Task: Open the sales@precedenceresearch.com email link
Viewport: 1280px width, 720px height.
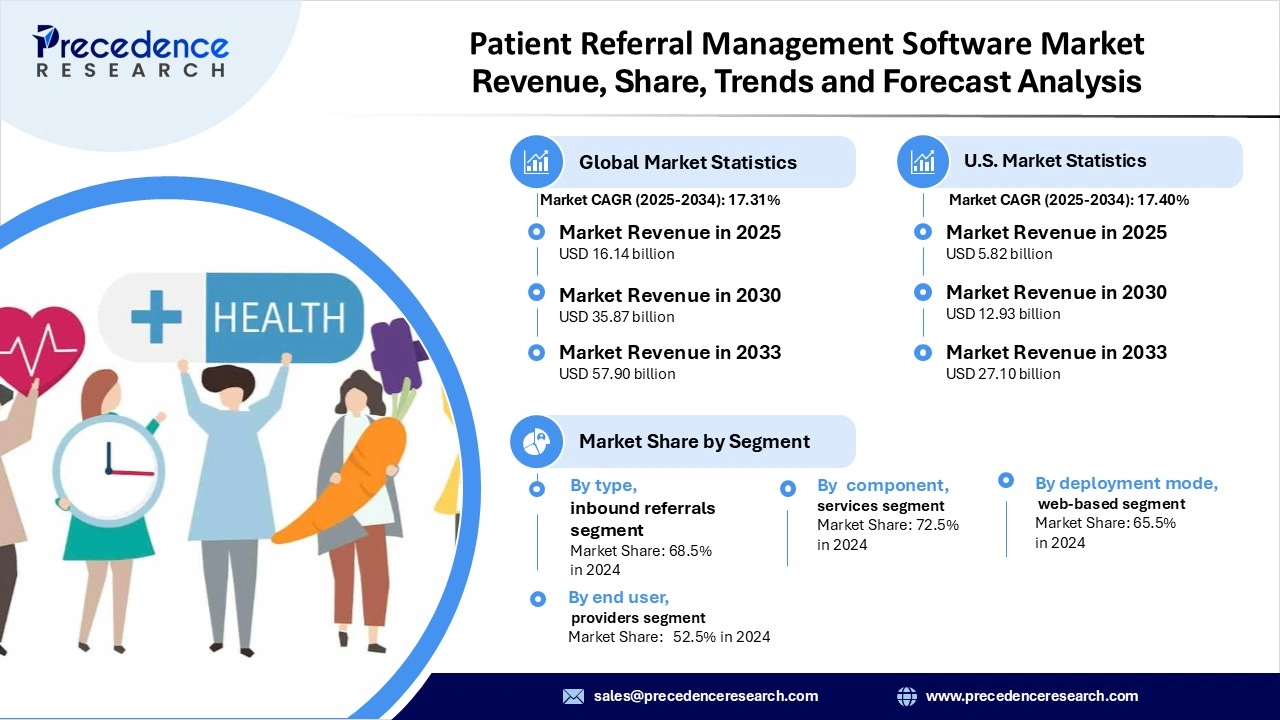Action: 705,696
